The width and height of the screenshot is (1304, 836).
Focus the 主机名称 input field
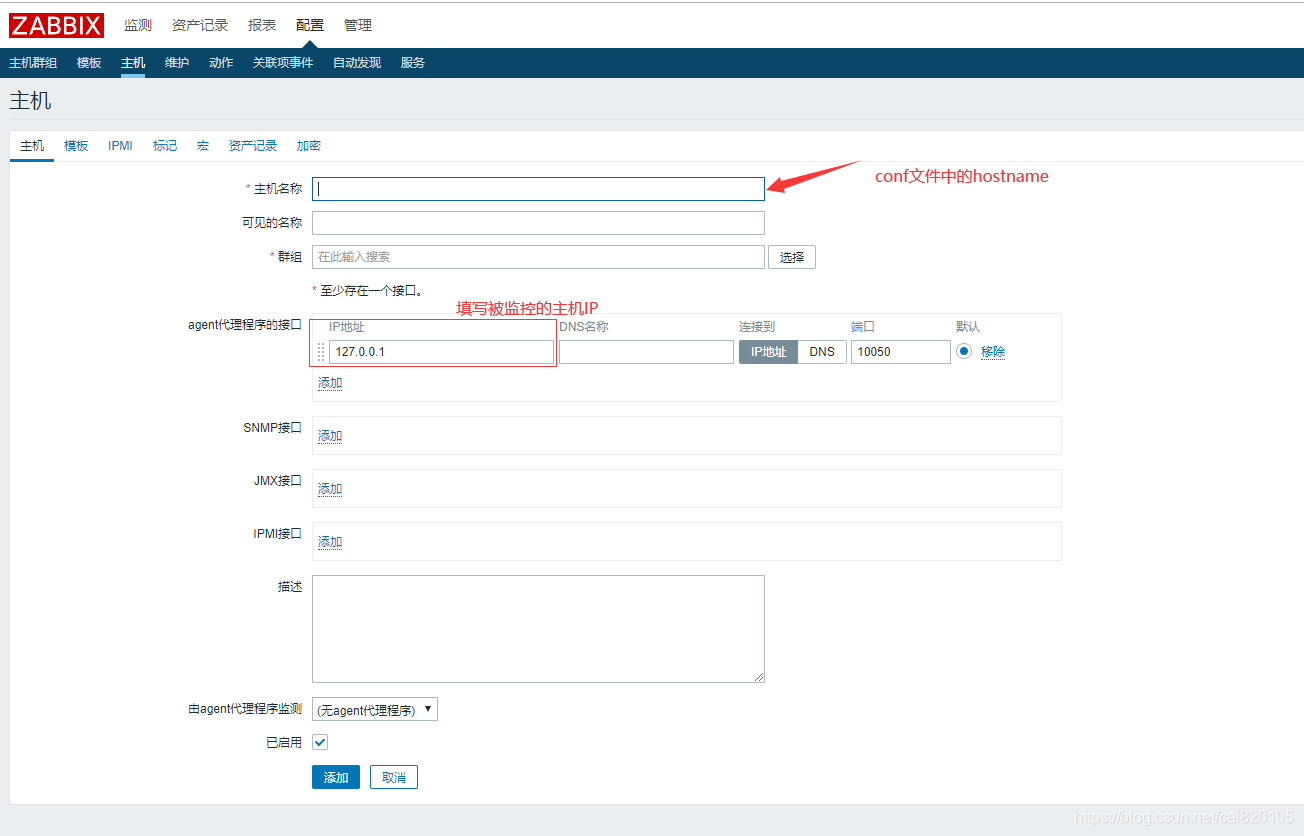pos(538,189)
